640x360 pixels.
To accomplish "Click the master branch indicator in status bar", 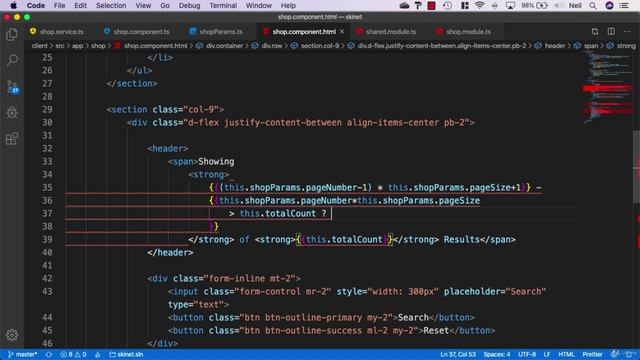I will (x=22, y=354).
